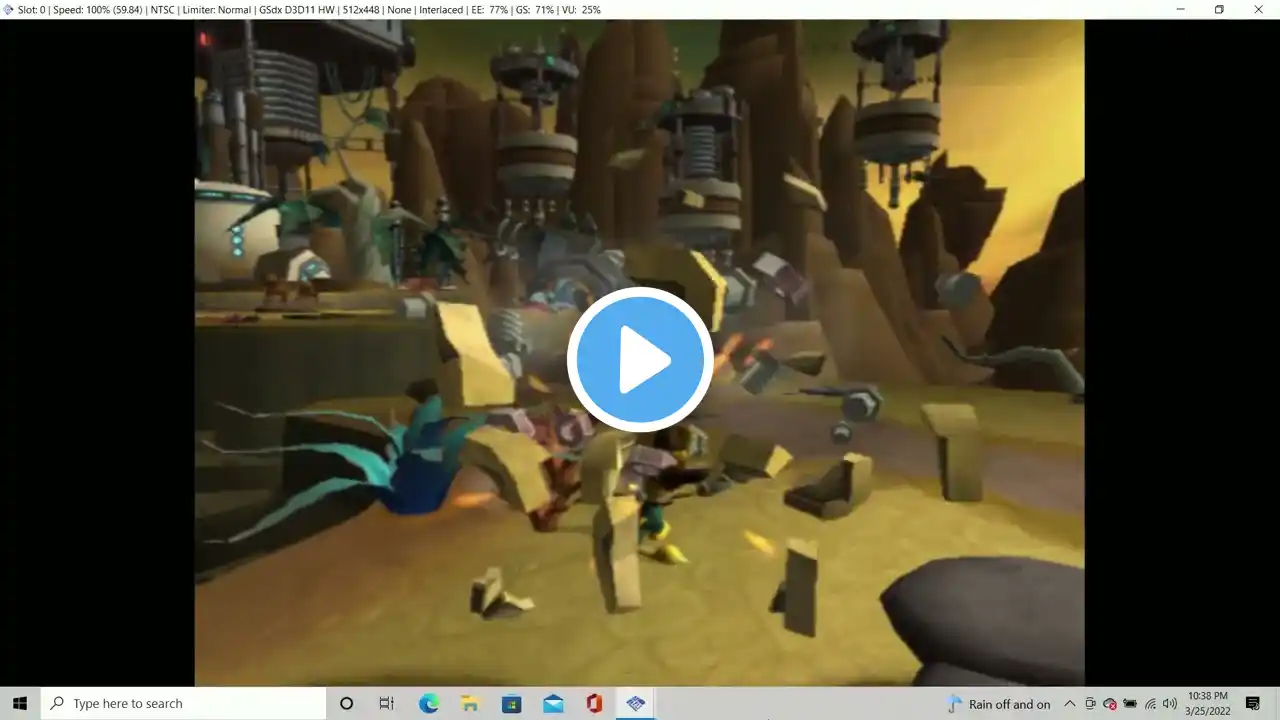Open the notification Action Center icon
The image size is (1280, 720).
1254,704
